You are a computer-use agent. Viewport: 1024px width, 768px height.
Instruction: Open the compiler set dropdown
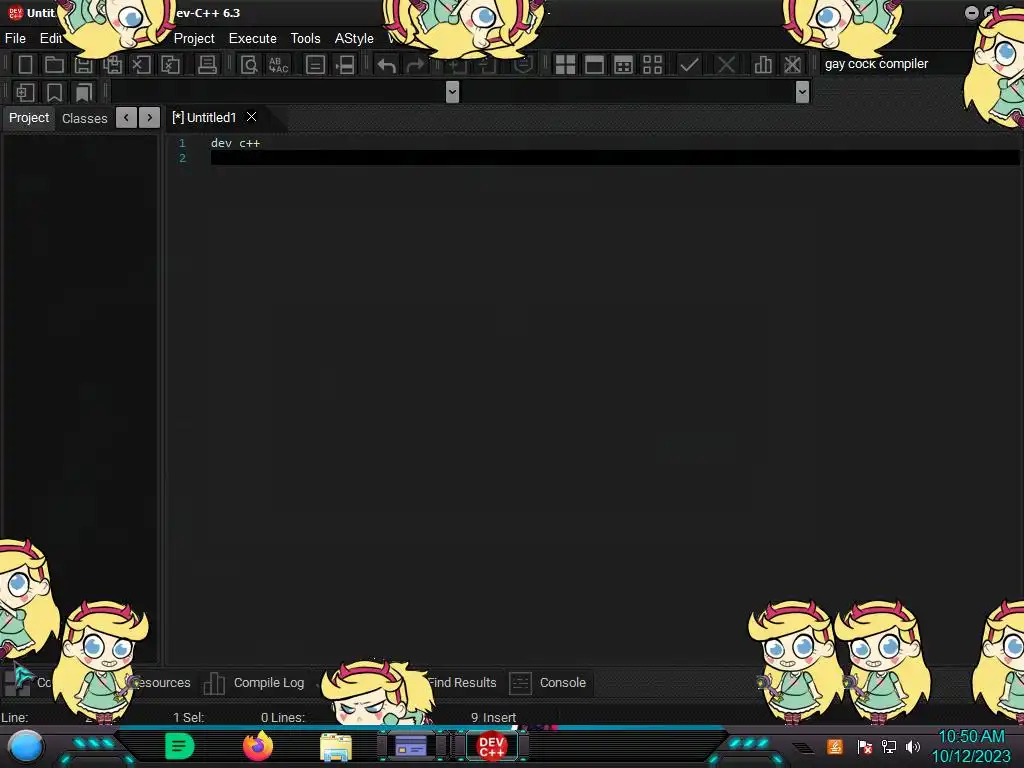pos(893,63)
